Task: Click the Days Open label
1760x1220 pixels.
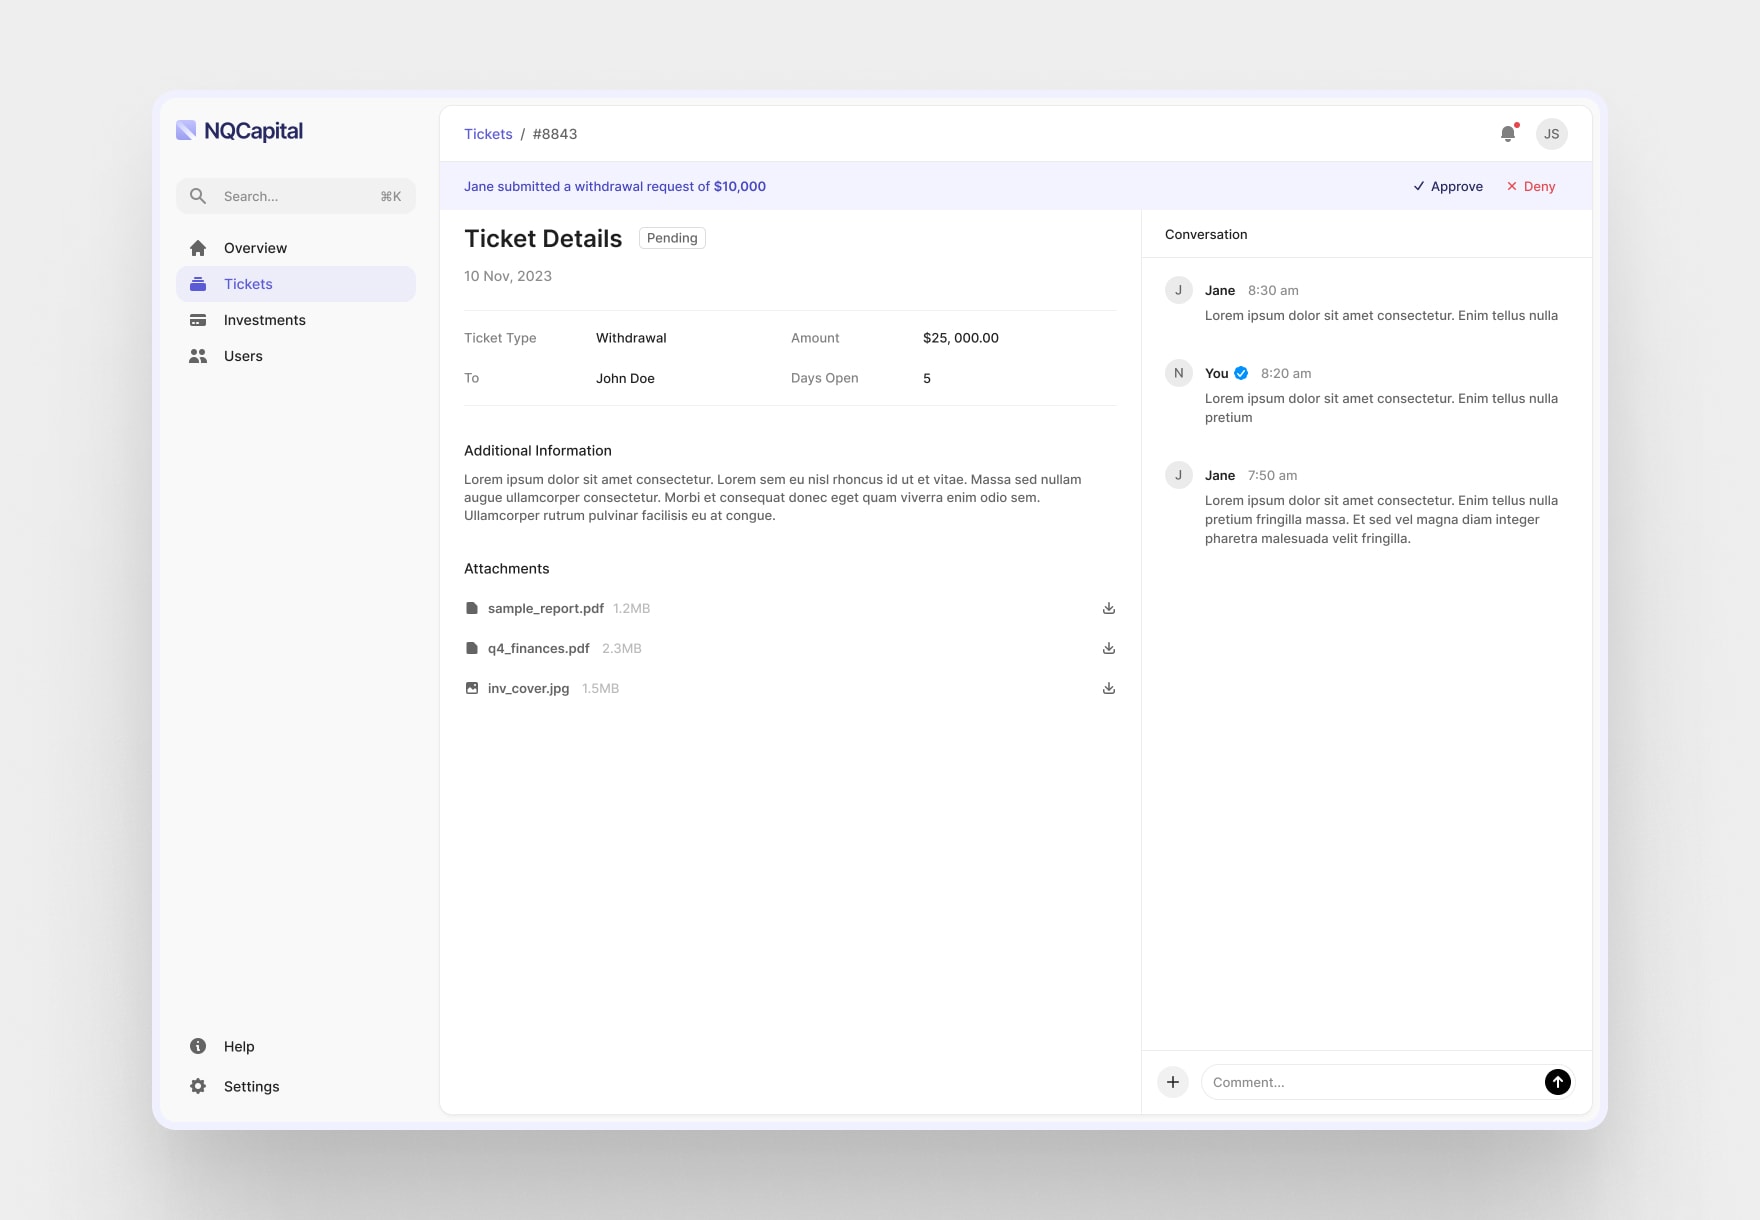Action: tap(825, 378)
